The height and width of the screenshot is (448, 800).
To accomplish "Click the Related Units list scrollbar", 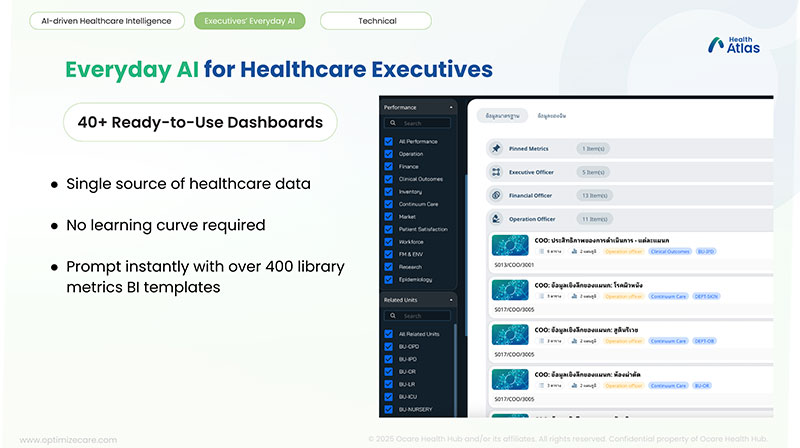I will tap(455, 370).
